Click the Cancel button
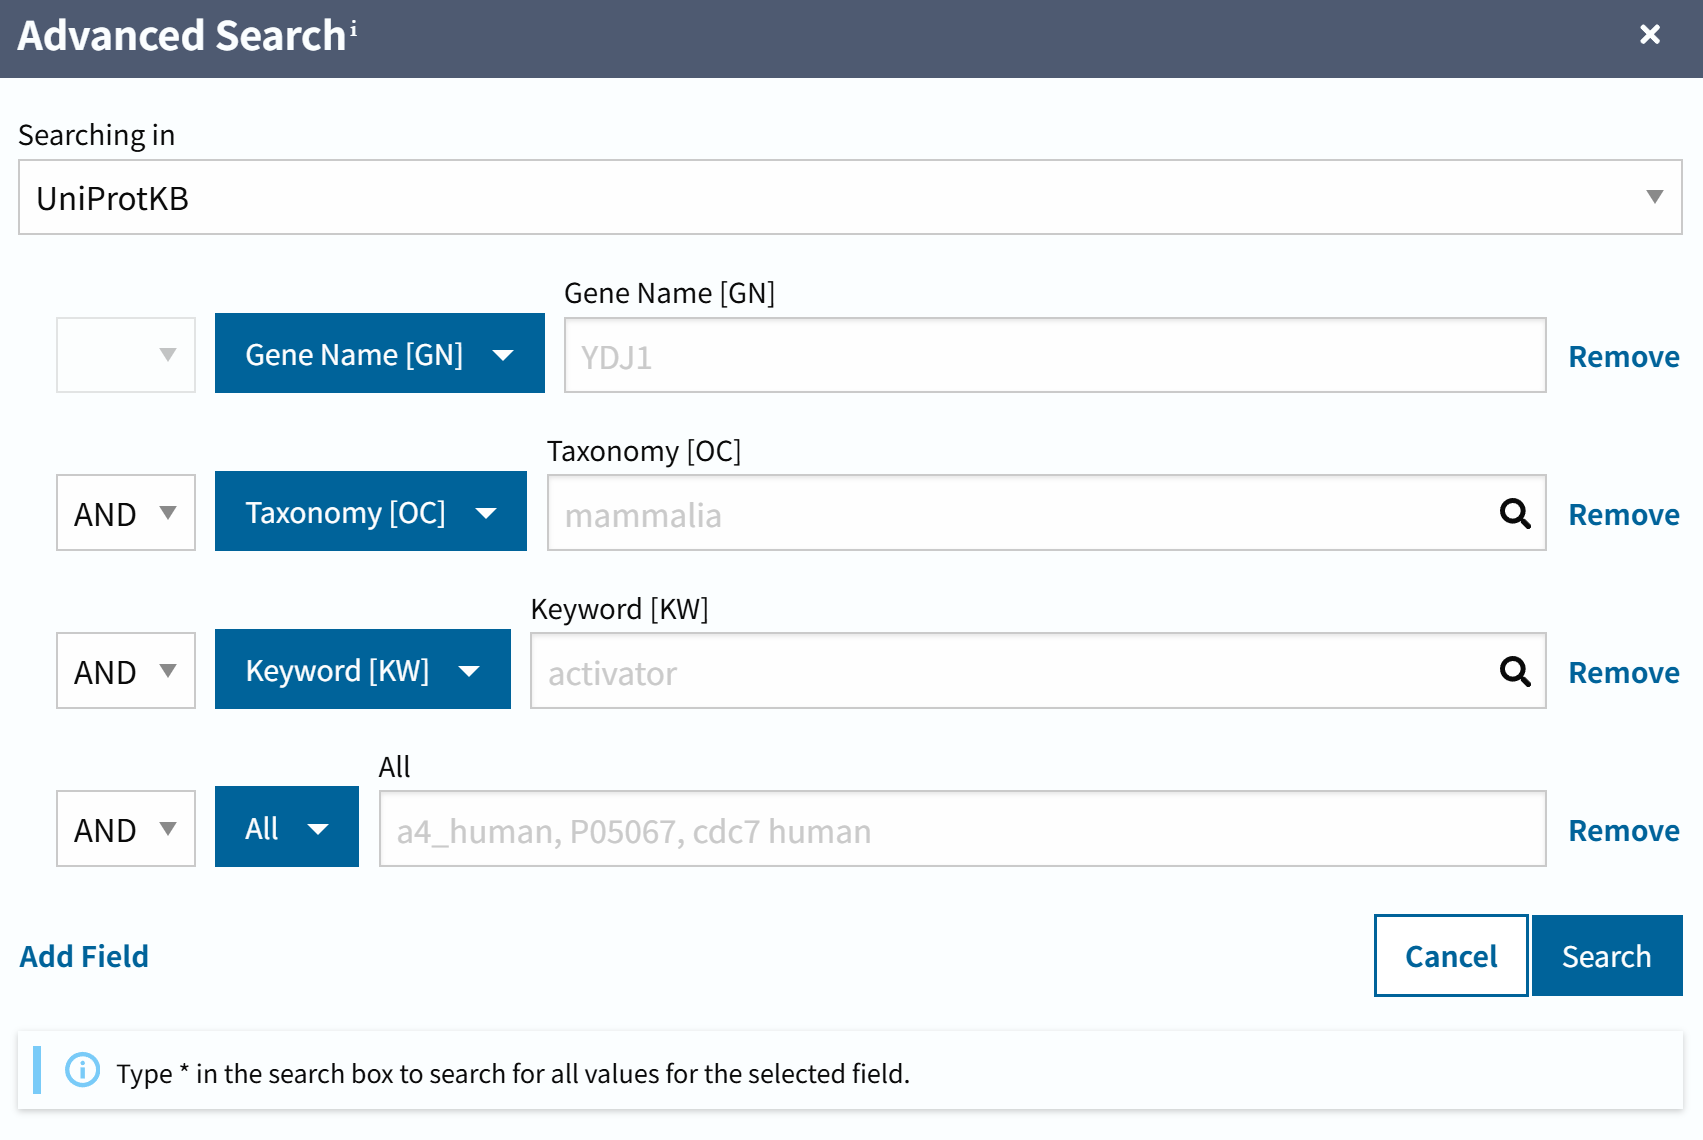1703x1140 pixels. [x=1451, y=956]
